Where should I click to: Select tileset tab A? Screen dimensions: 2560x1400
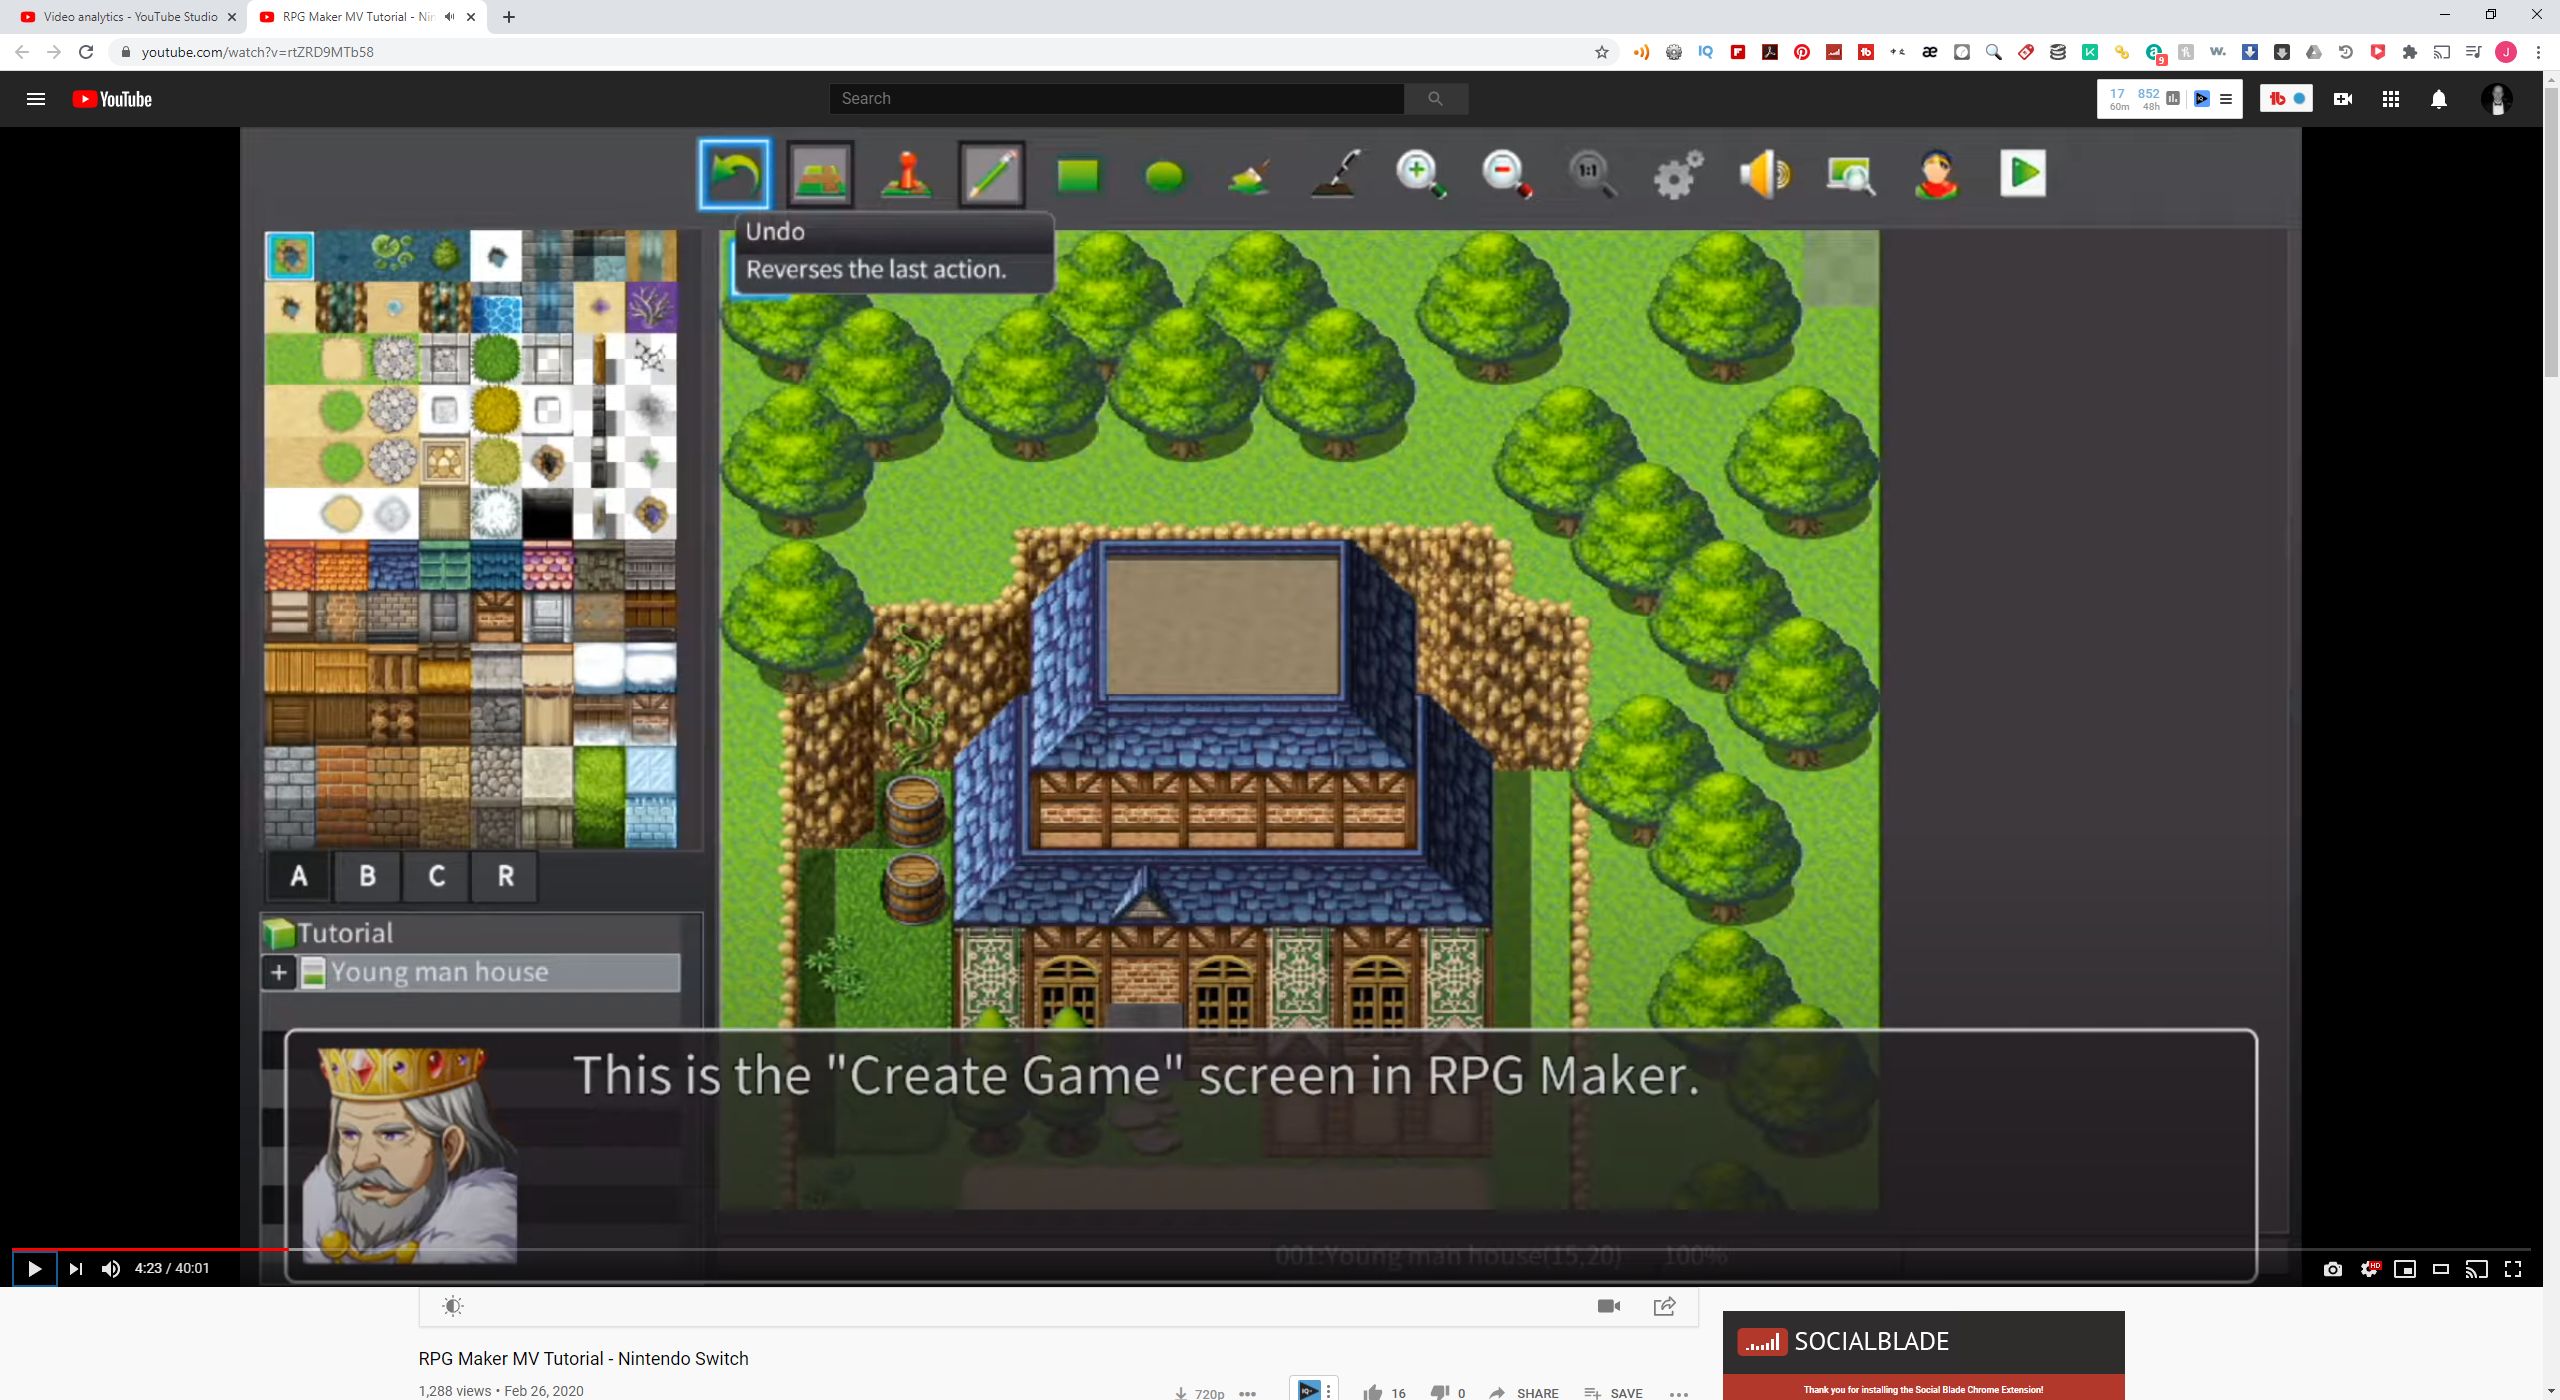pos(298,876)
